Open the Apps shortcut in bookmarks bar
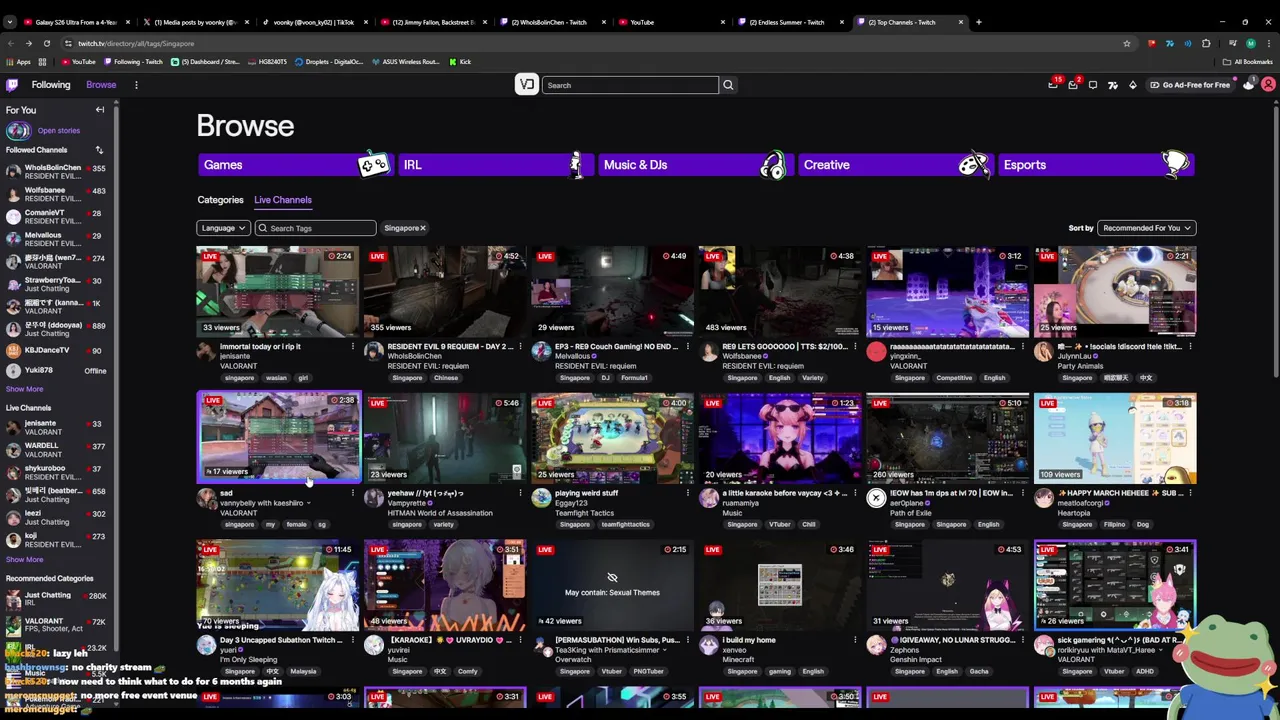 18,62
